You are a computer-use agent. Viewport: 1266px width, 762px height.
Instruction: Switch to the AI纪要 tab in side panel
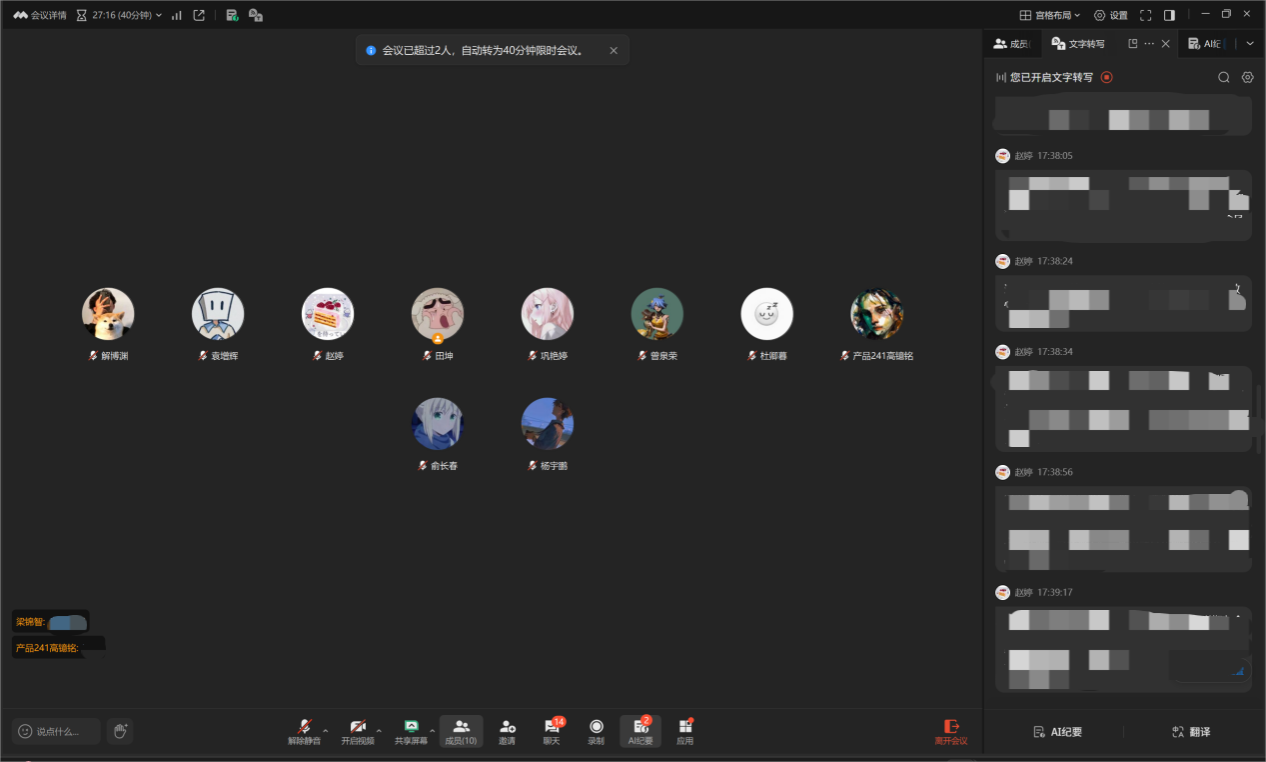[x=1208, y=44]
